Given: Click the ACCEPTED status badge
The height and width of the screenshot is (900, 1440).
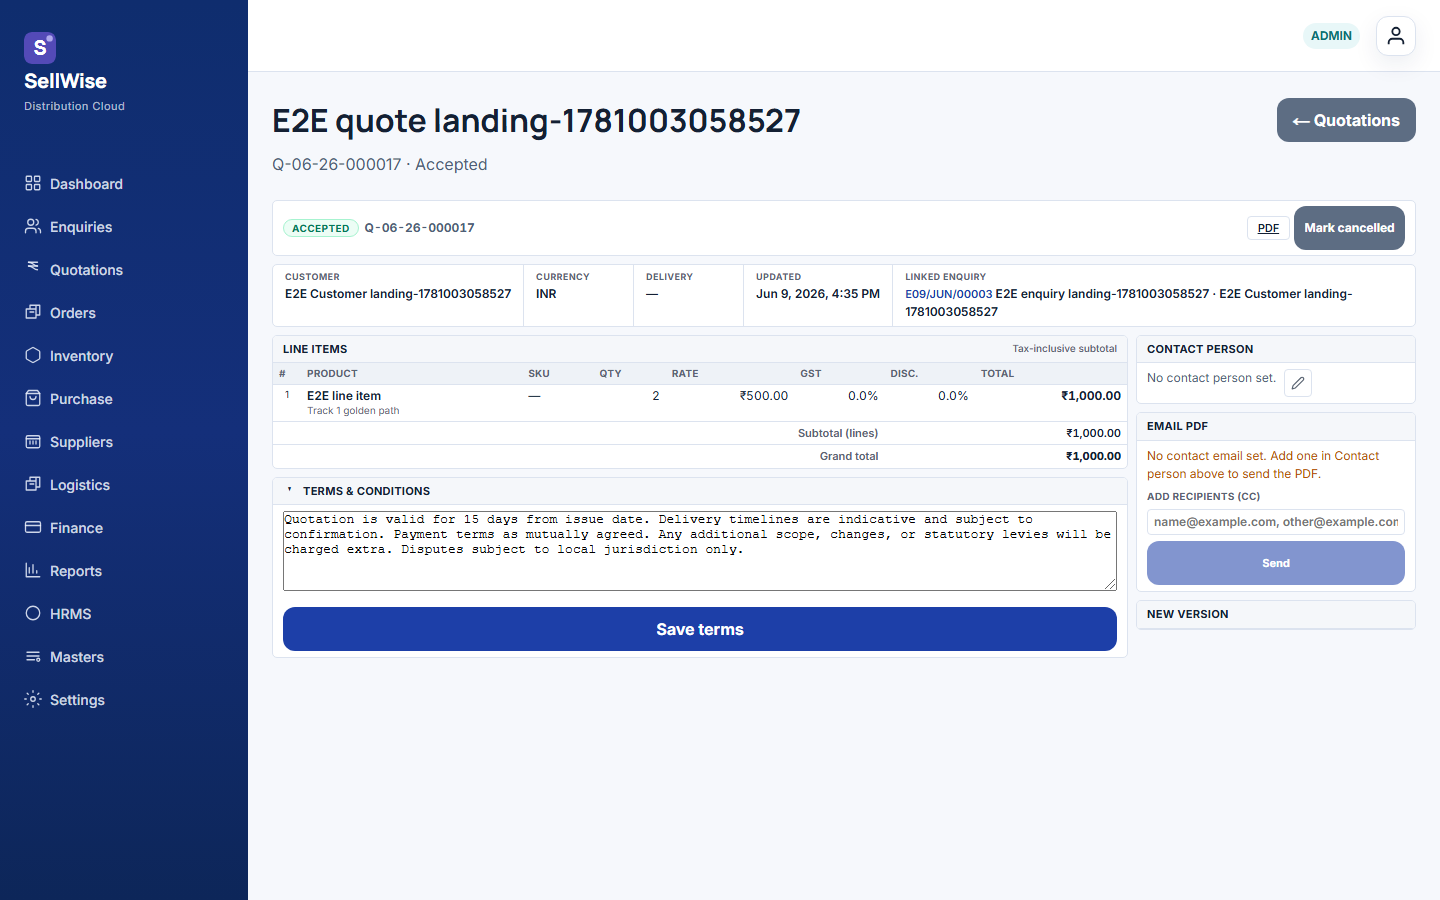Looking at the screenshot, I should click(x=321, y=228).
